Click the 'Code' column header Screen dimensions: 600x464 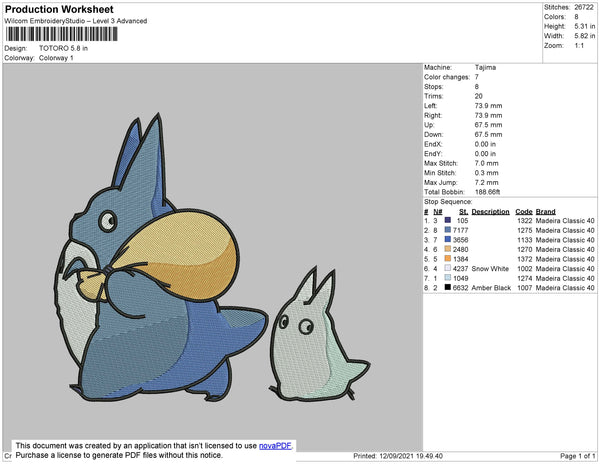tap(523, 212)
